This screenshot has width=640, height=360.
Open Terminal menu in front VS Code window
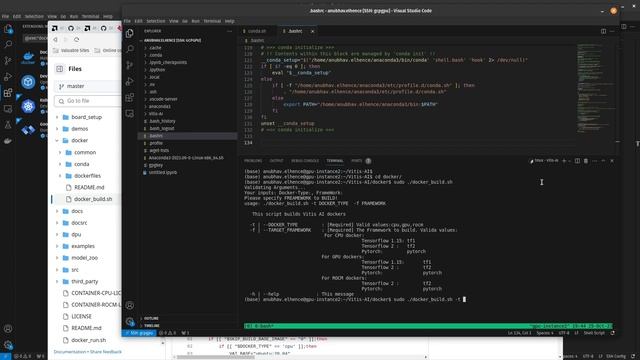point(212,21)
